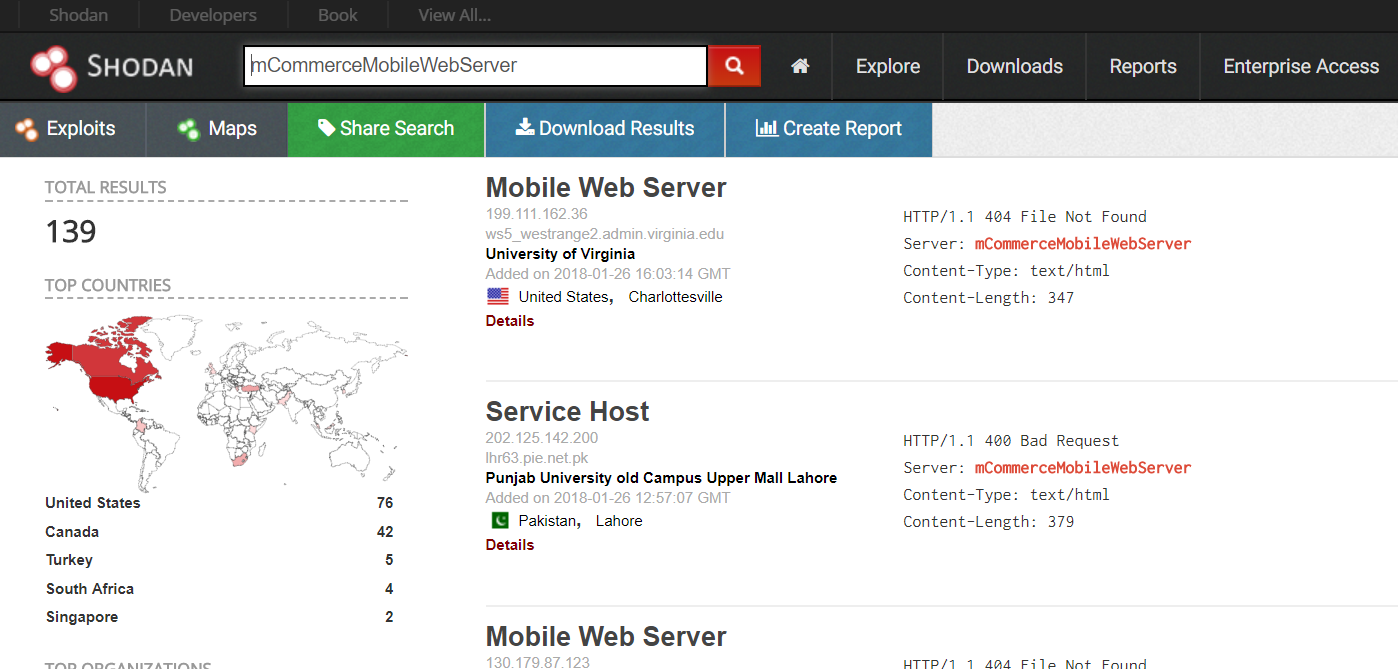This screenshot has height=669, width=1398.
Task: Open the Reports page
Action: [x=1142, y=66]
